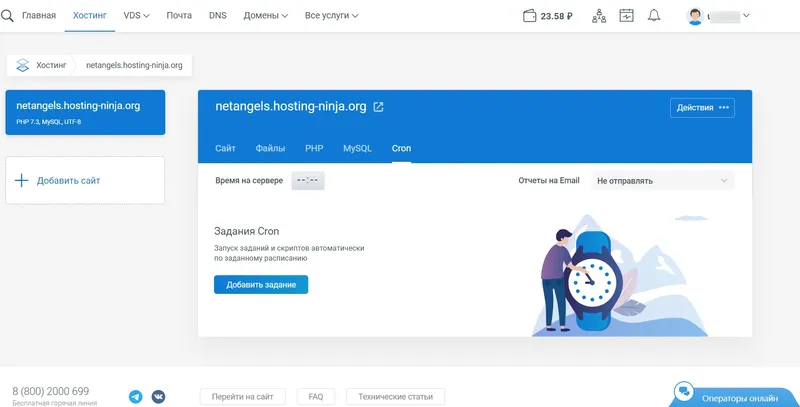Screen dimensions: 800x407
Task: Open notifications bell
Action: click(654, 16)
